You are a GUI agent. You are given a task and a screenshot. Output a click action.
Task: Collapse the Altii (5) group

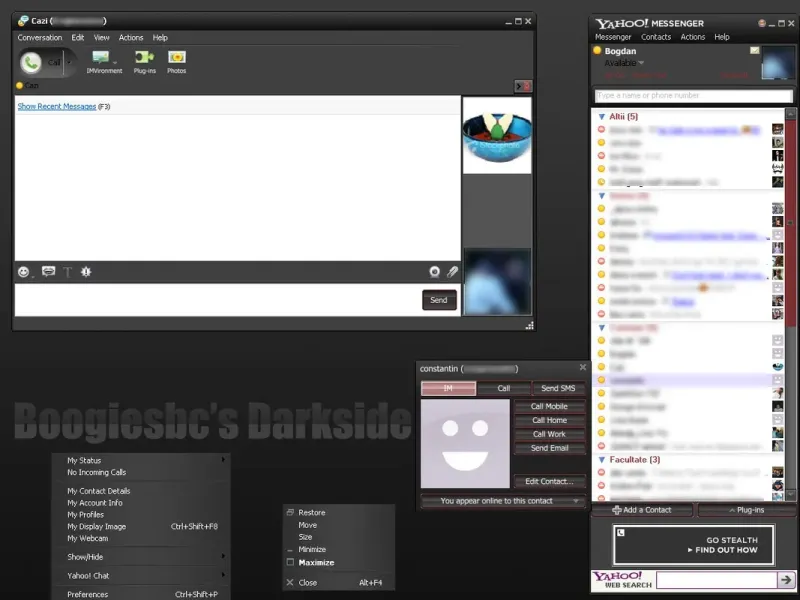(602, 117)
